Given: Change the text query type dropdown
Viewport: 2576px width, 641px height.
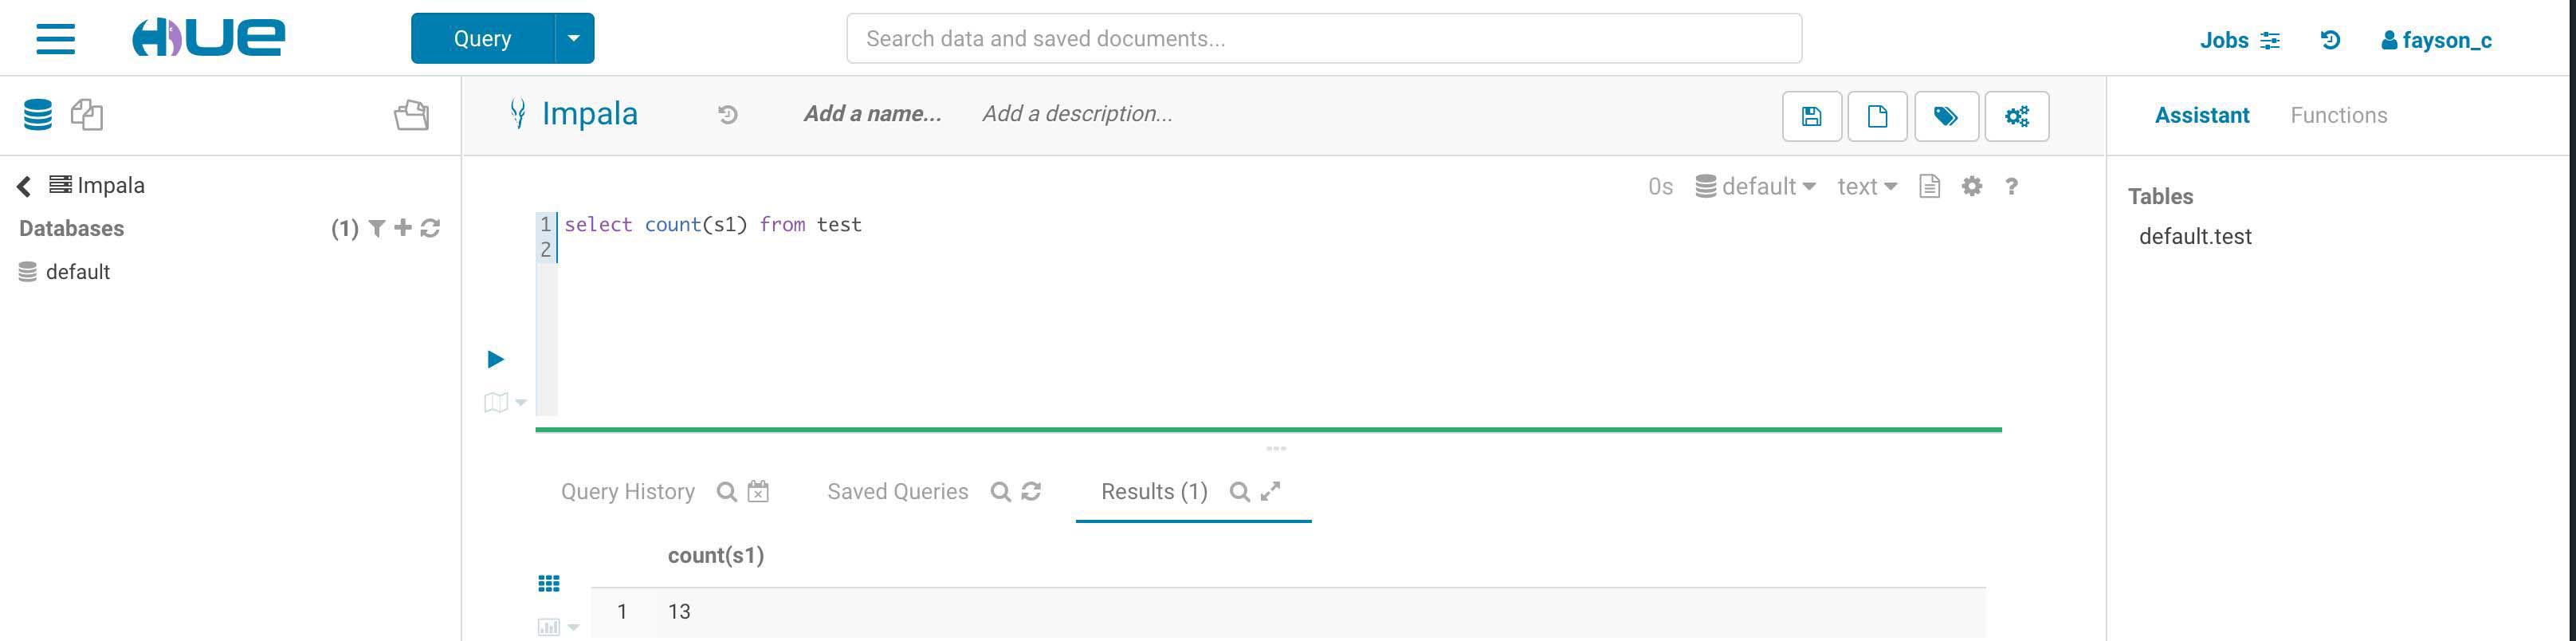Looking at the screenshot, I should pyautogui.click(x=1866, y=187).
